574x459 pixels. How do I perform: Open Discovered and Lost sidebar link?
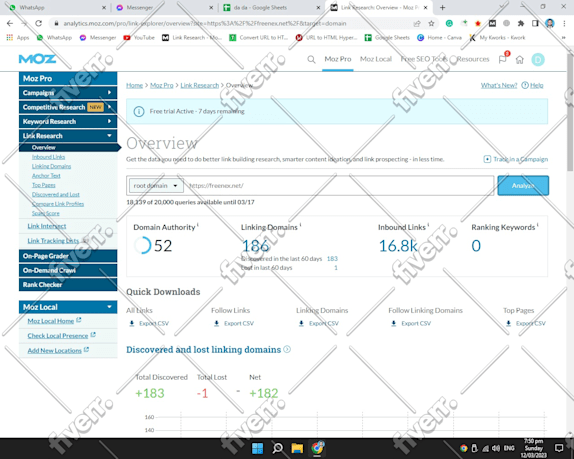(x=56, y=194)
